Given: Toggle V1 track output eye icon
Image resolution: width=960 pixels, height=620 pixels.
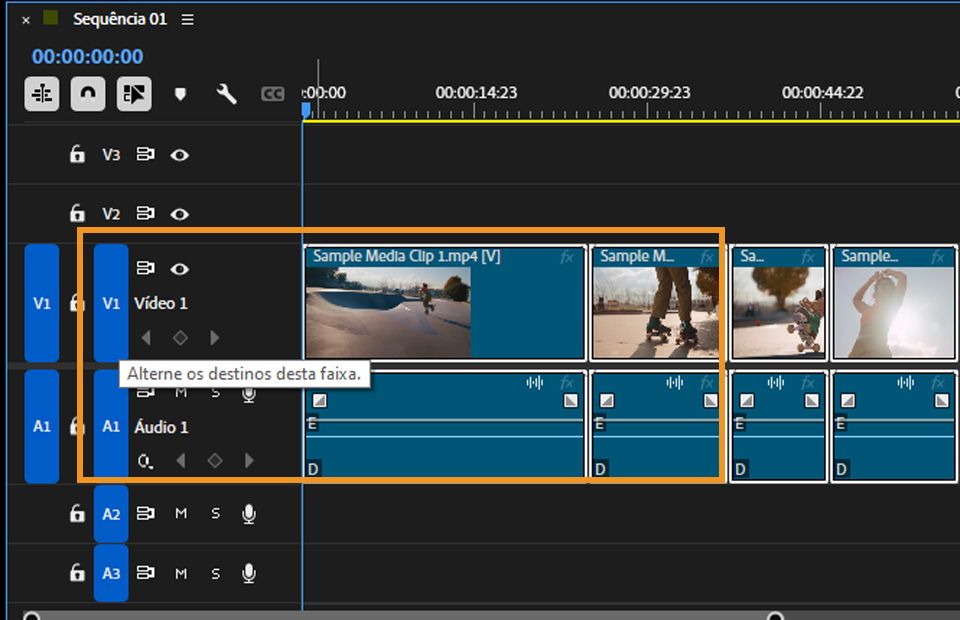Looking at the screenshot, I should [179, 269].
